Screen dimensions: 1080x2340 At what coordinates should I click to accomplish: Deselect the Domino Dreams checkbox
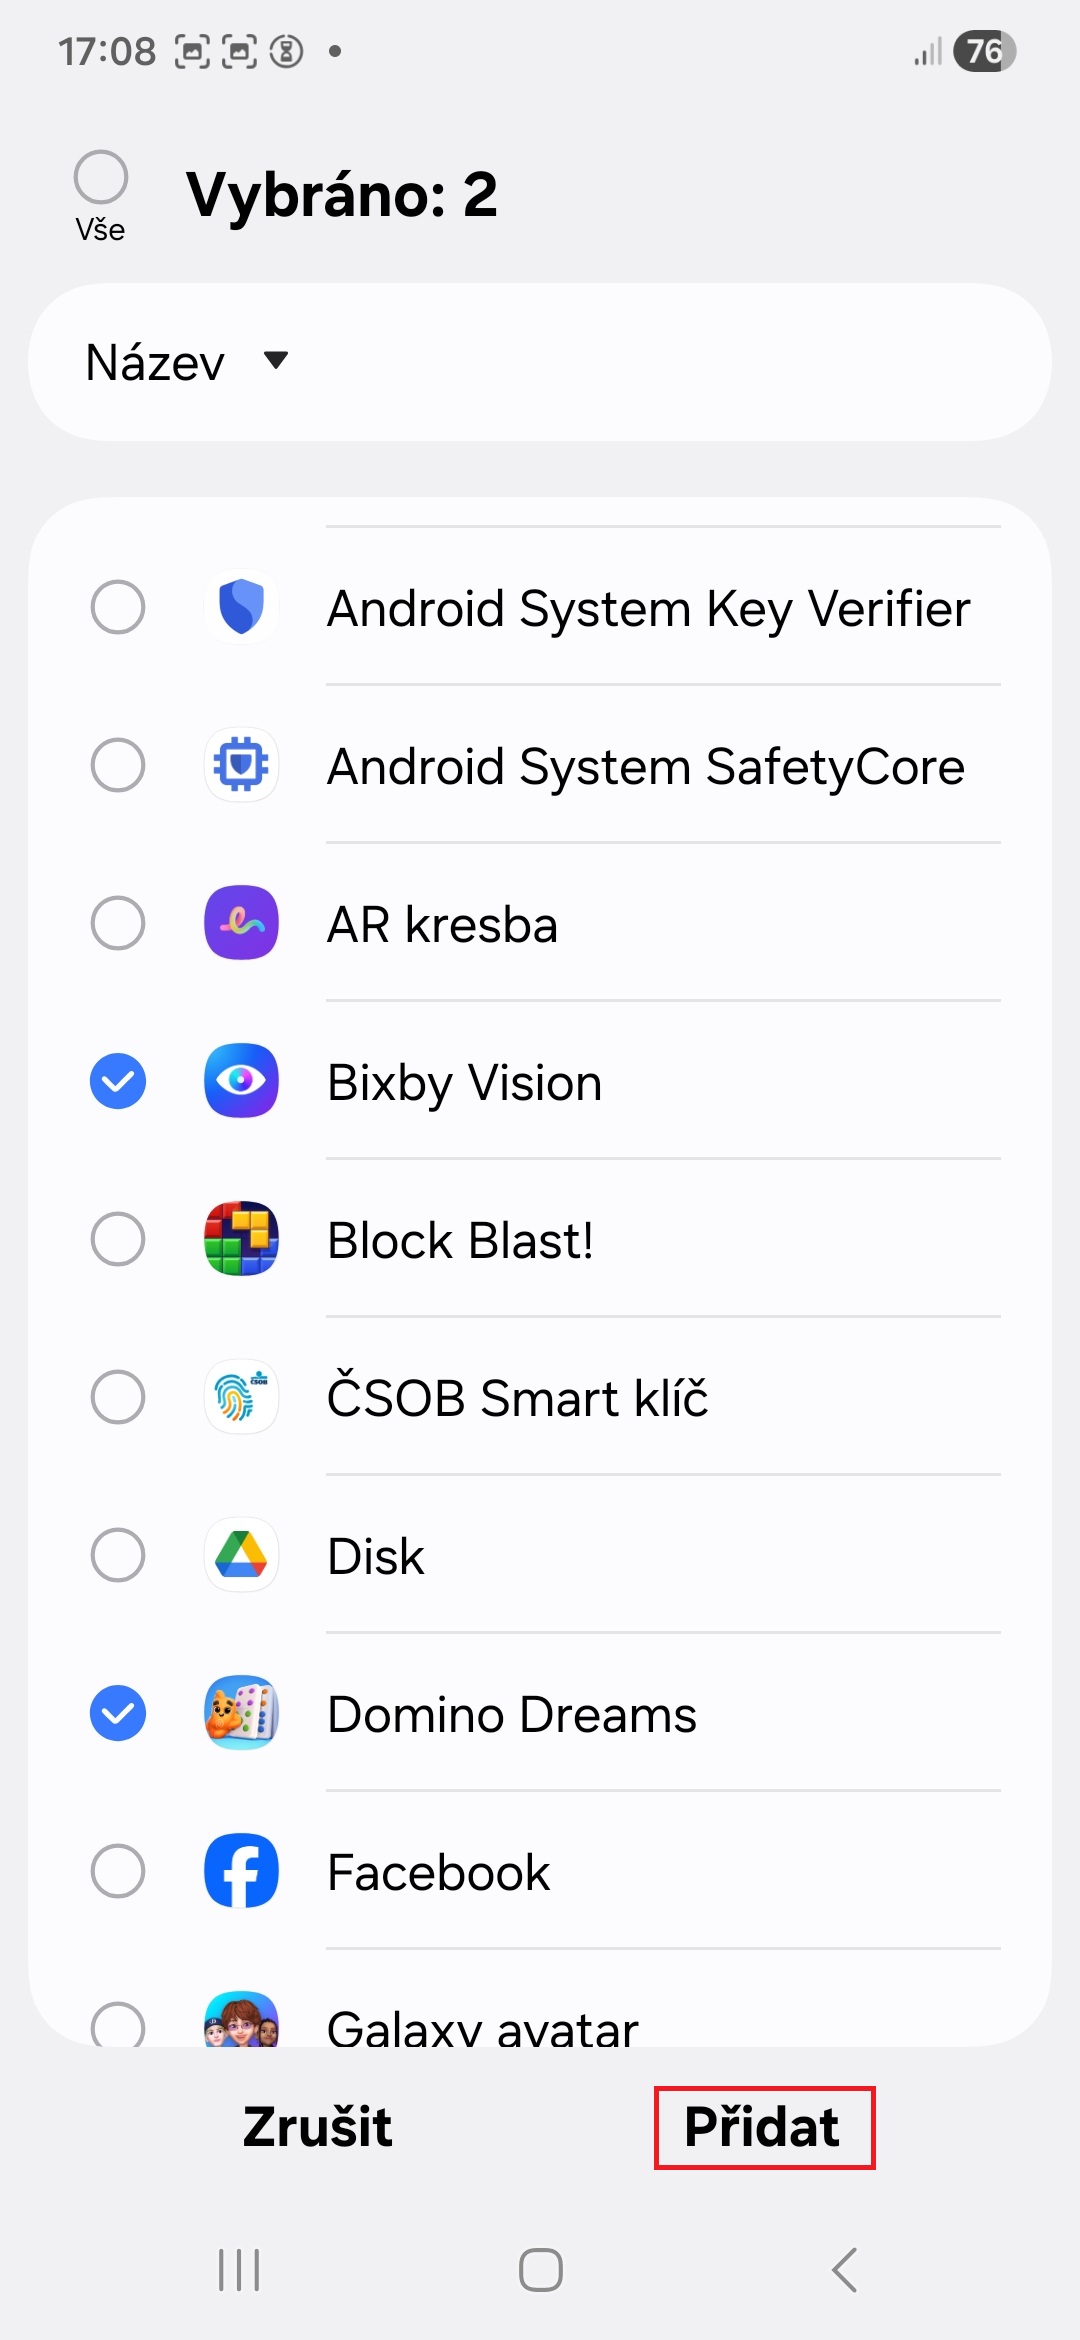click(118, 1713)
